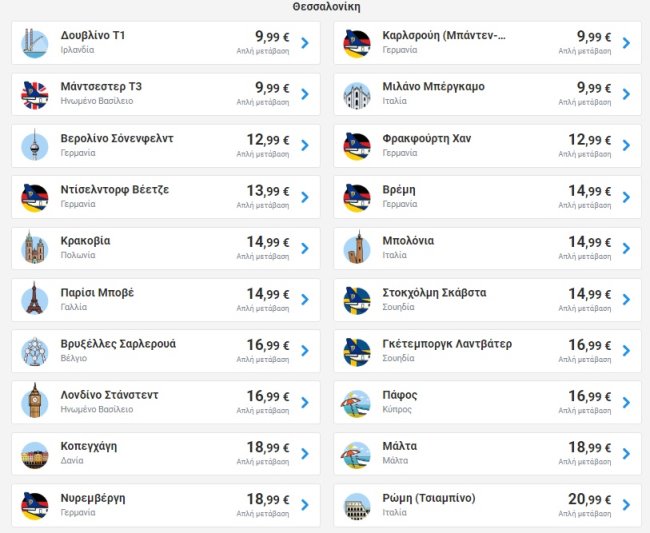Open the Μάλτα chevron arrow
650x533 pixels.
(626, 454)
